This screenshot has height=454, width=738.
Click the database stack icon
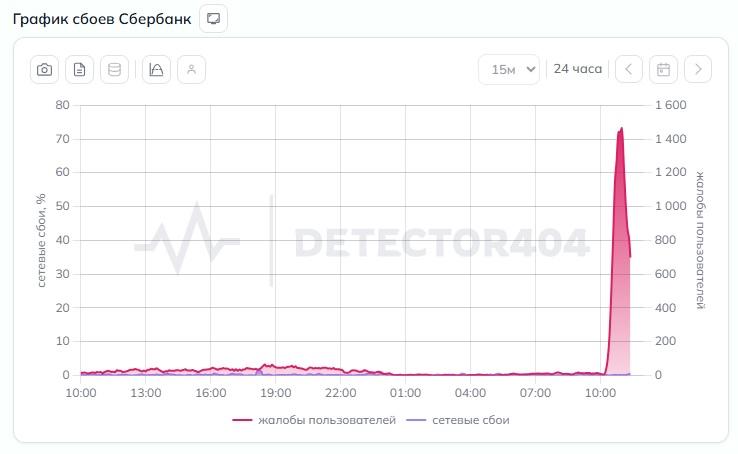114,70
